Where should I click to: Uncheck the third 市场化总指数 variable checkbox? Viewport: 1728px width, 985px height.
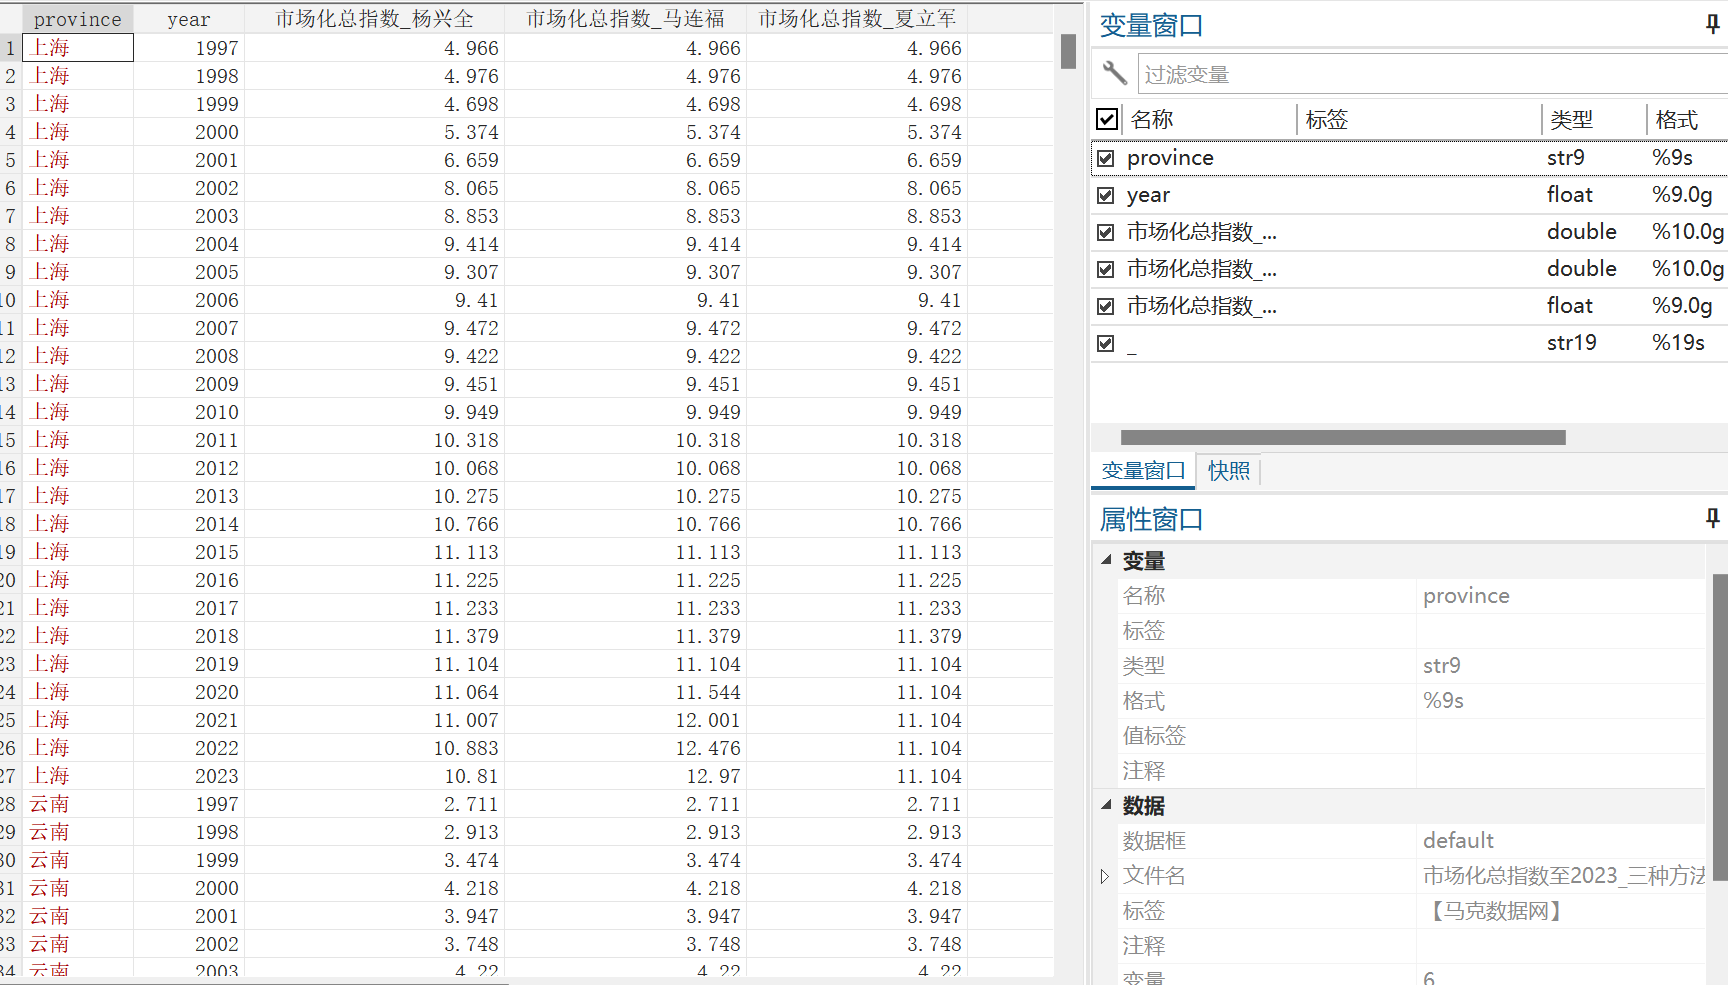point(1106,305)
